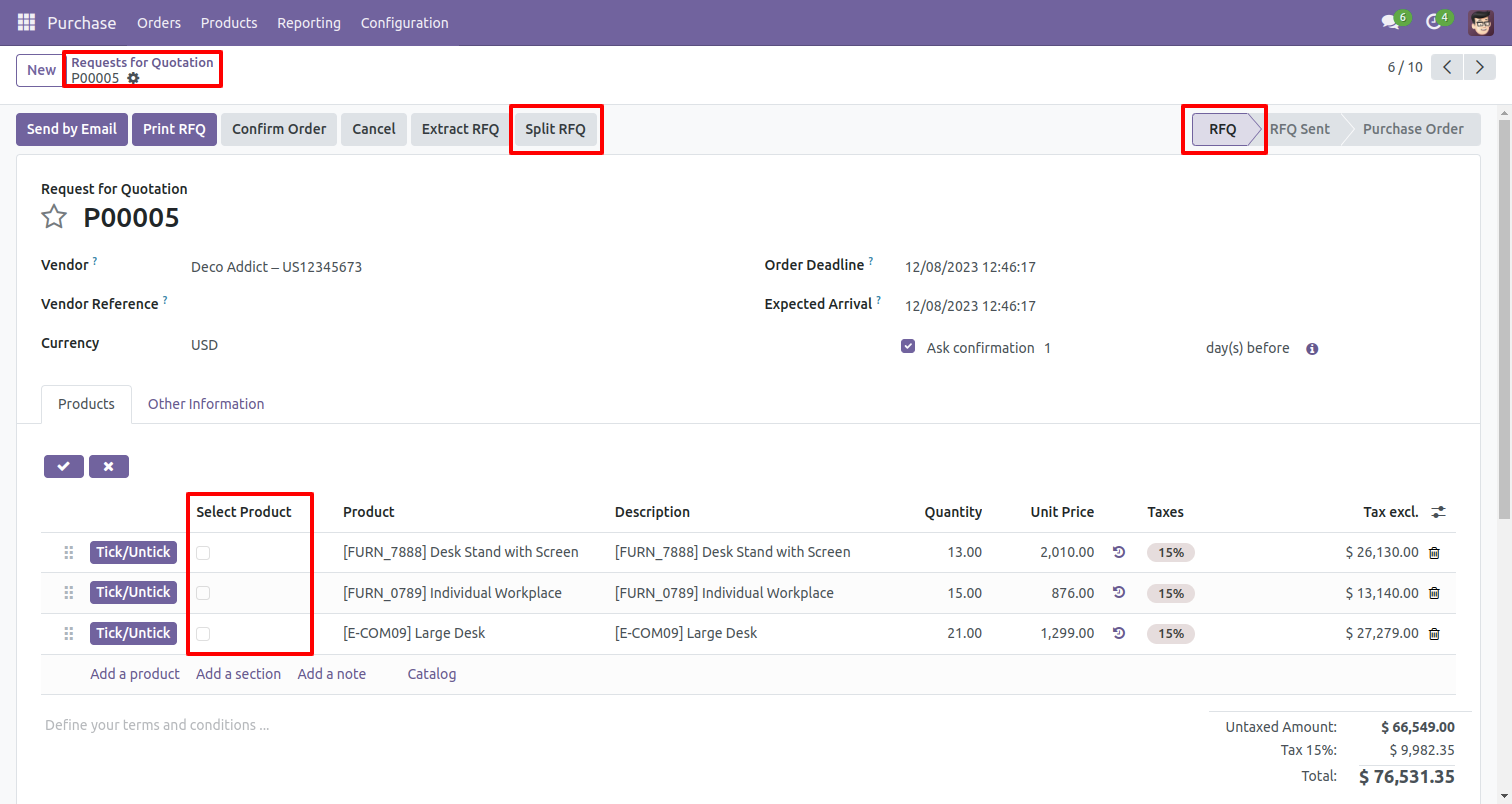Viewport: 1512px width, 804px height.
Task: Click Add a product link
Action: point(135,674)
